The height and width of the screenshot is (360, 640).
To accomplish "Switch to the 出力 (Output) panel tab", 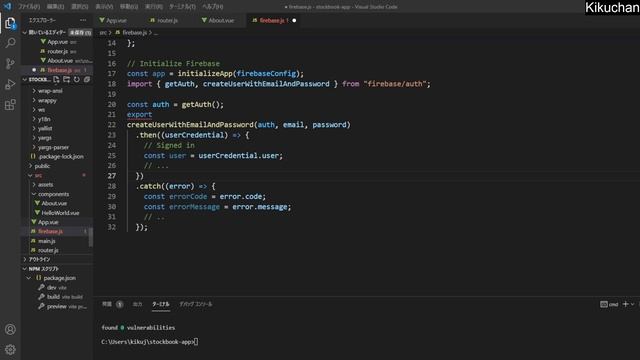I will [137, 304].
